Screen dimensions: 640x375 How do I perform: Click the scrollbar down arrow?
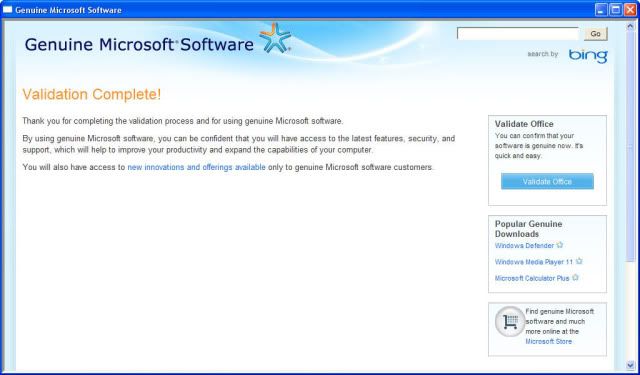[x=630, y=365]
